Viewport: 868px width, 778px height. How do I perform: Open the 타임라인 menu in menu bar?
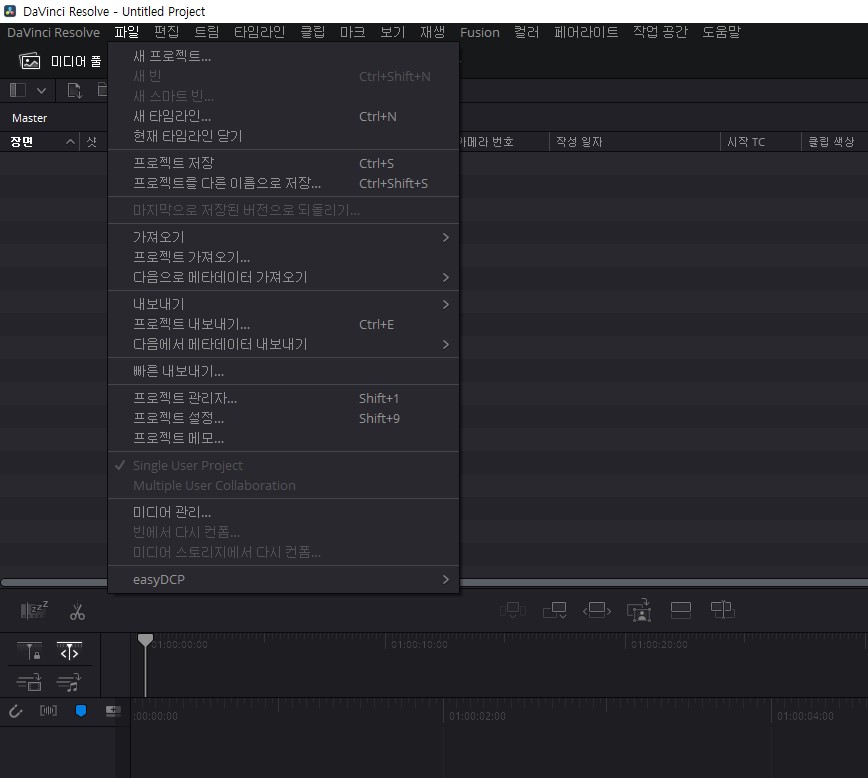(x=259, y=32)
